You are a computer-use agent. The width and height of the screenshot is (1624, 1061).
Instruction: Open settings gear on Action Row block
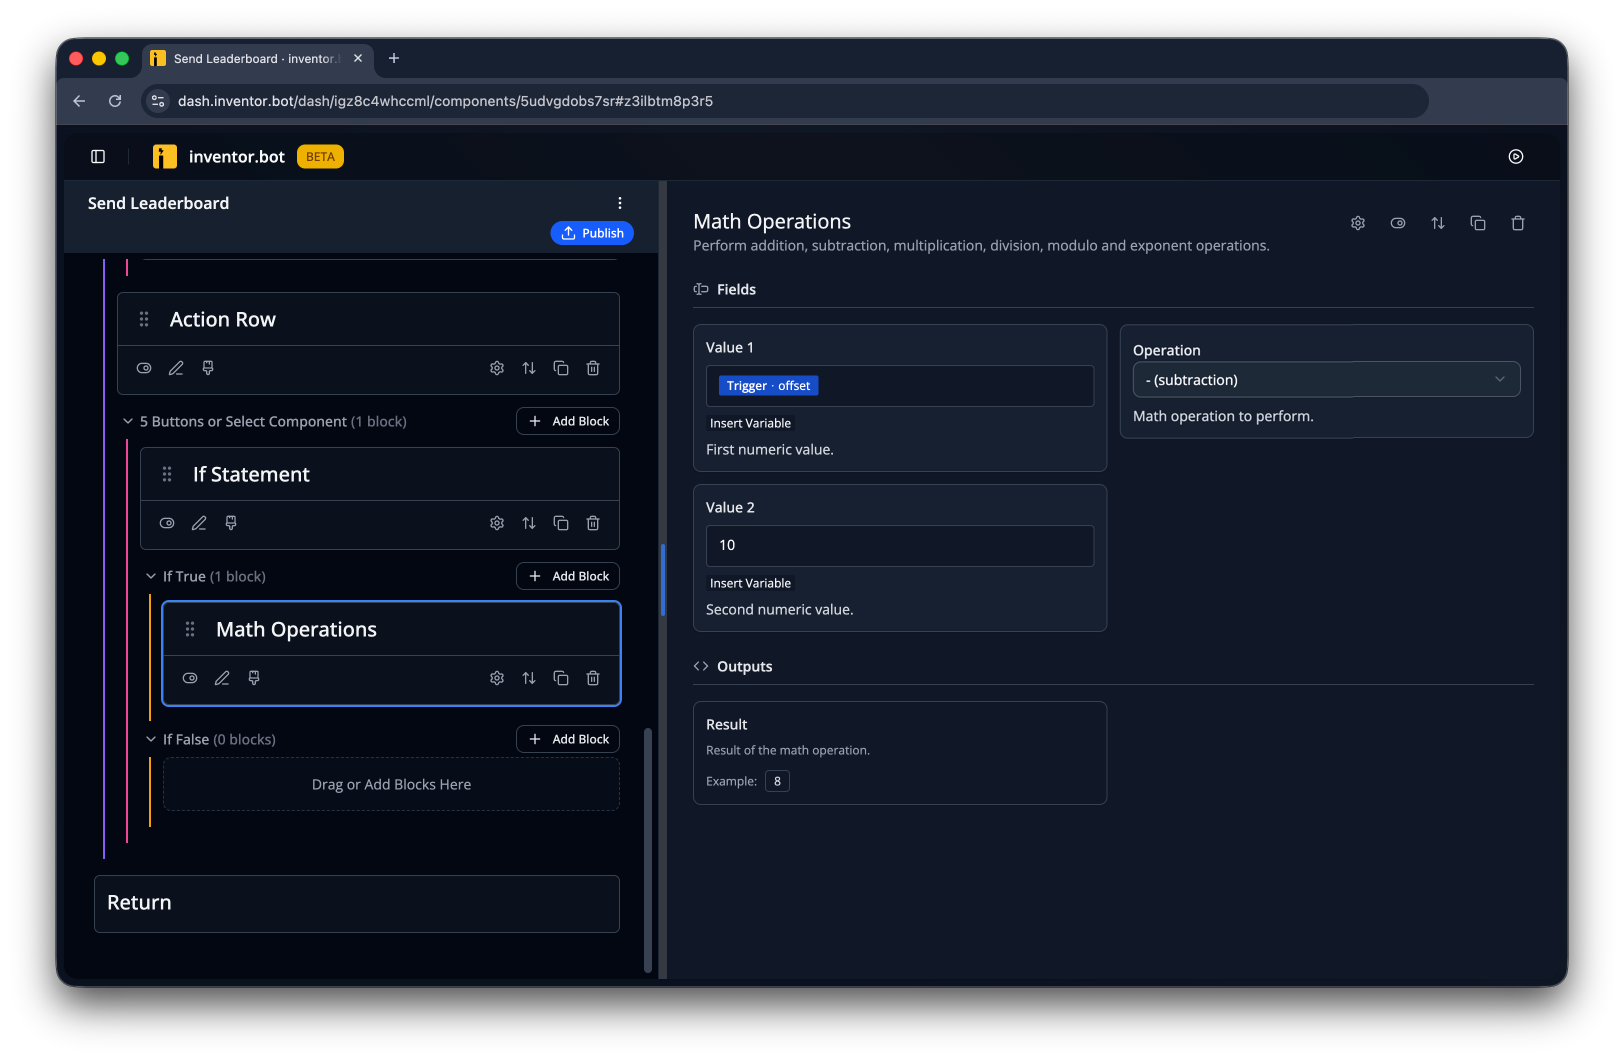pos(497,368)
